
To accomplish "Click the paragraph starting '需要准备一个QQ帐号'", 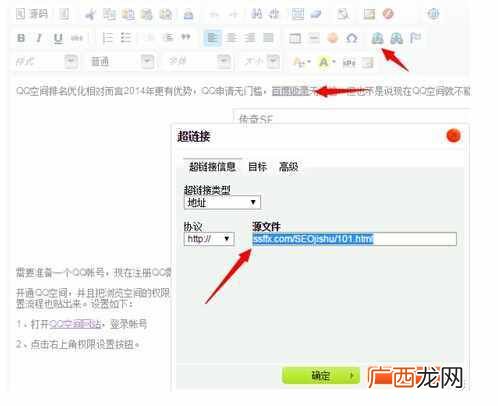I will click(93, 273).
